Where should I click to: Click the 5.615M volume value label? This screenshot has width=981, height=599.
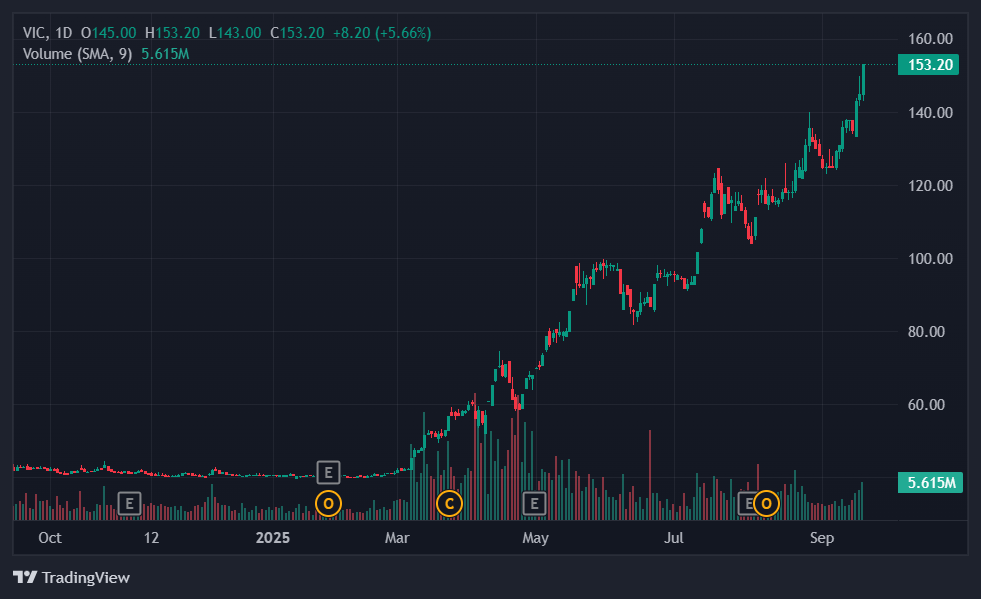coord(930,483)
